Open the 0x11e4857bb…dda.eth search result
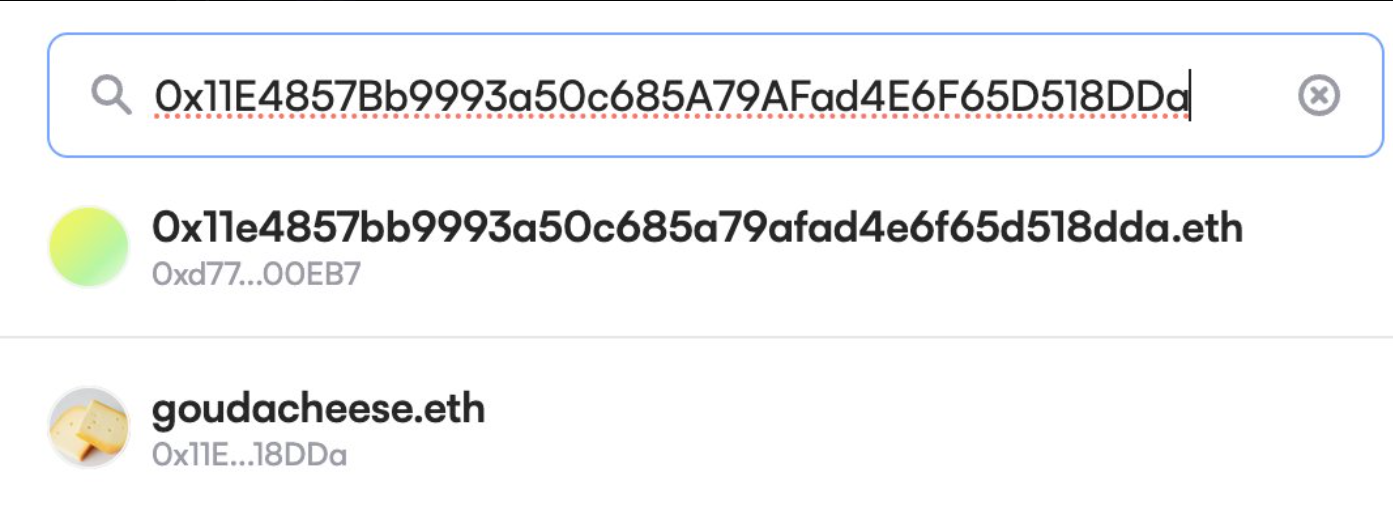 [x=696, y=247]
